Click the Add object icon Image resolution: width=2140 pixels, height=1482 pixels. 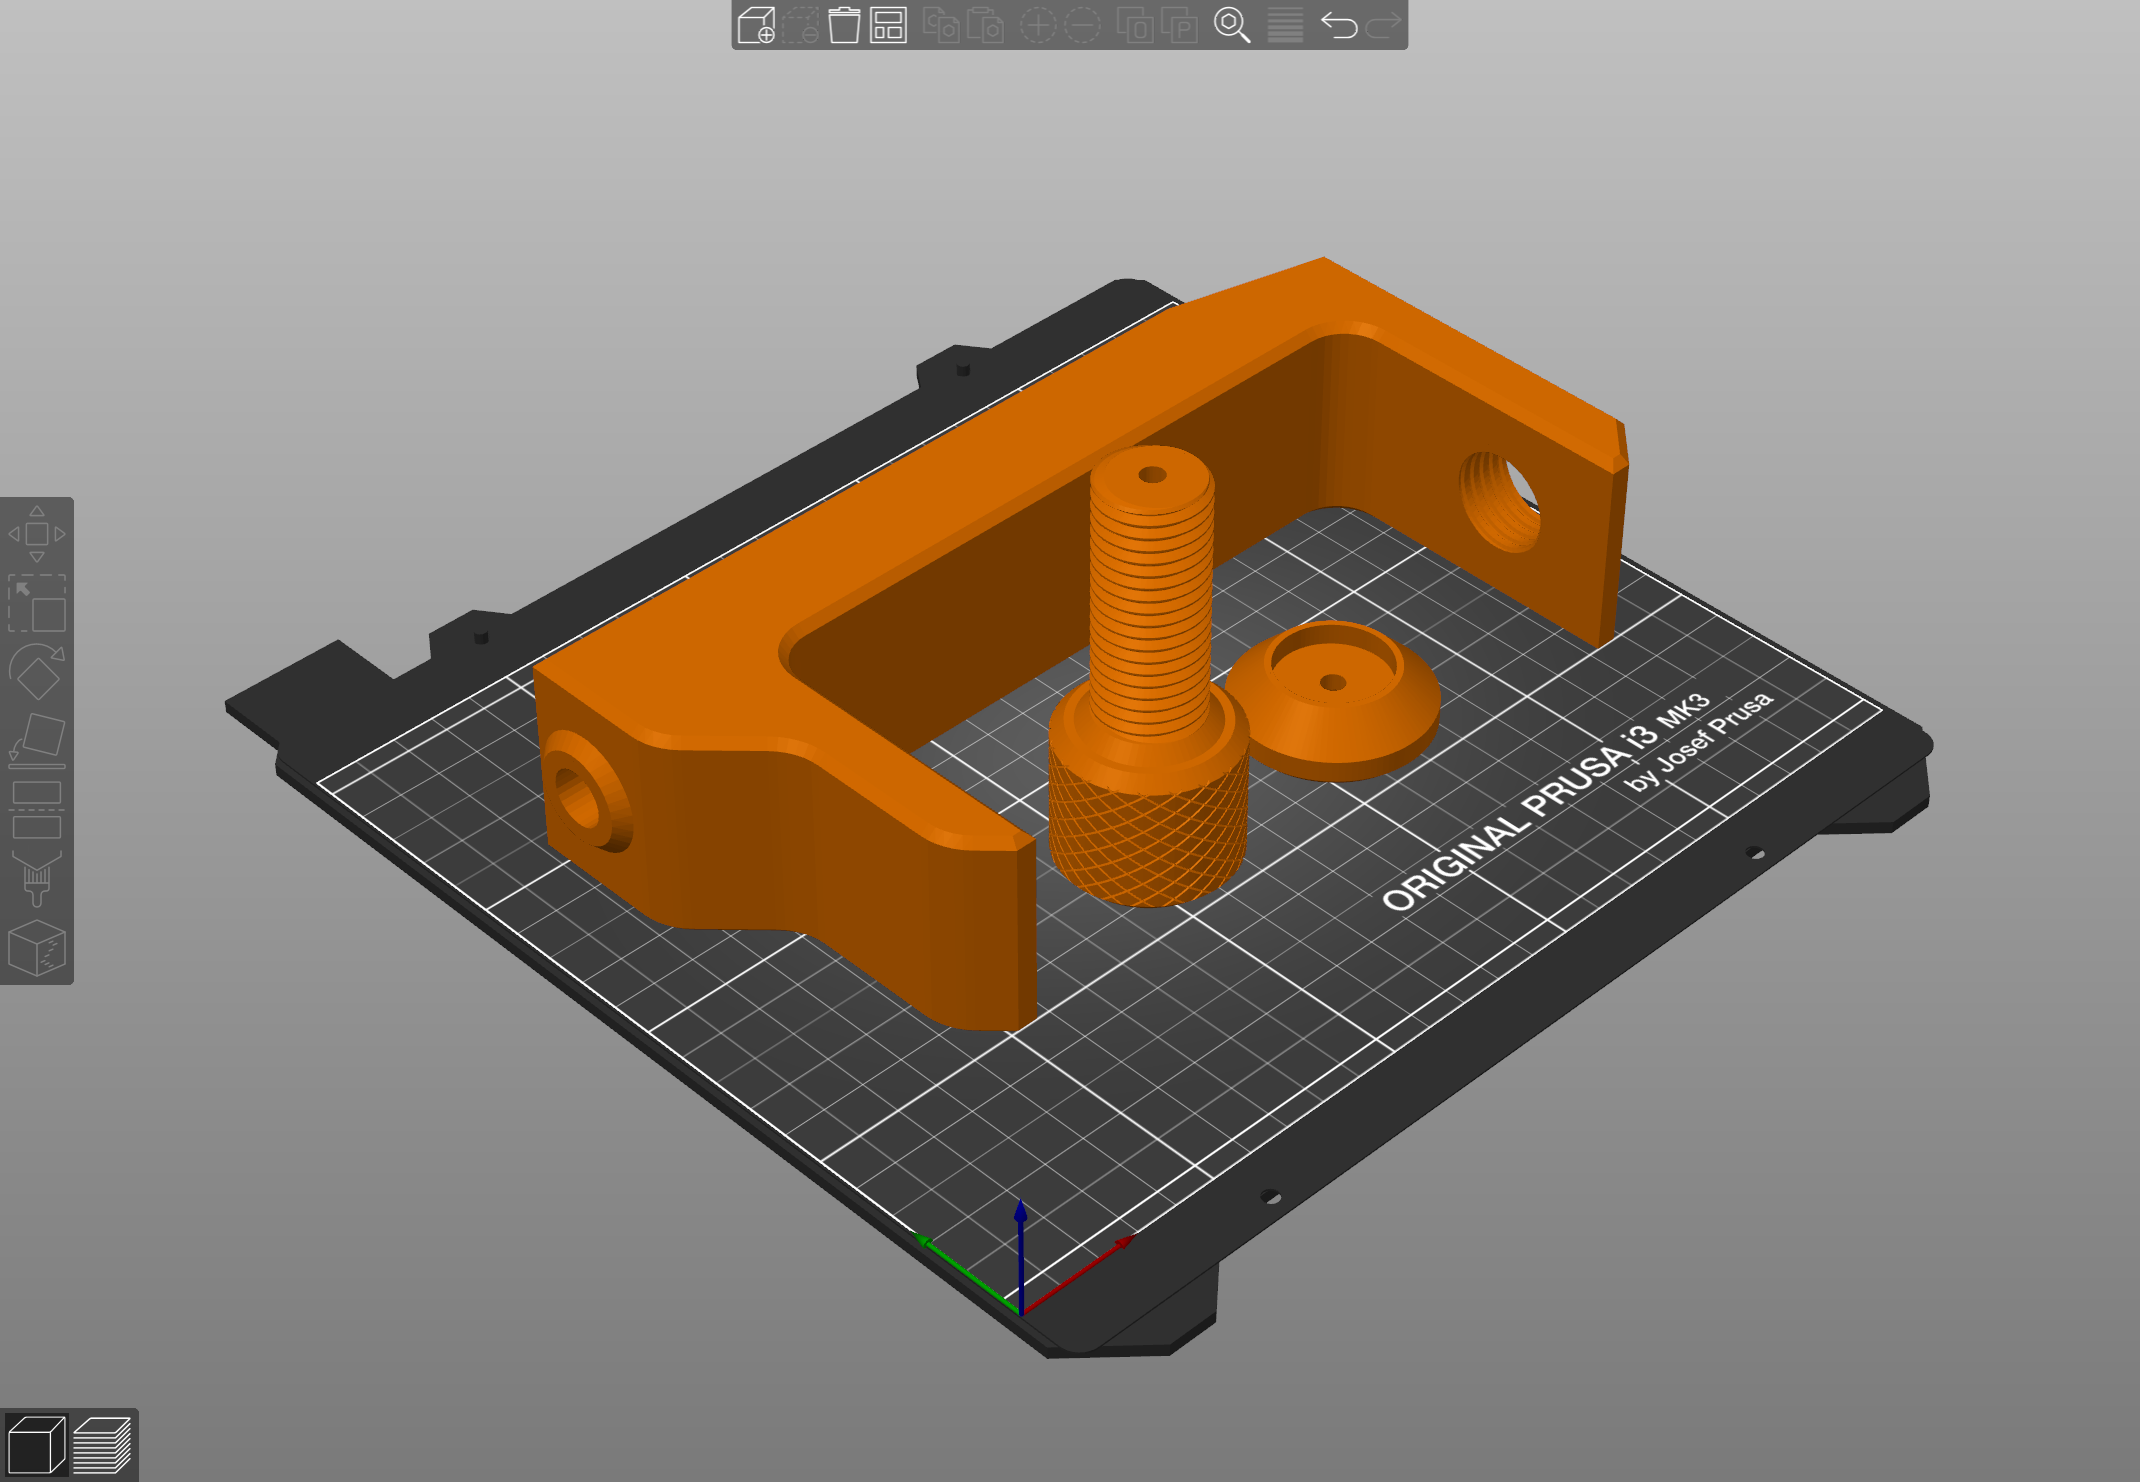click(756, 25)
